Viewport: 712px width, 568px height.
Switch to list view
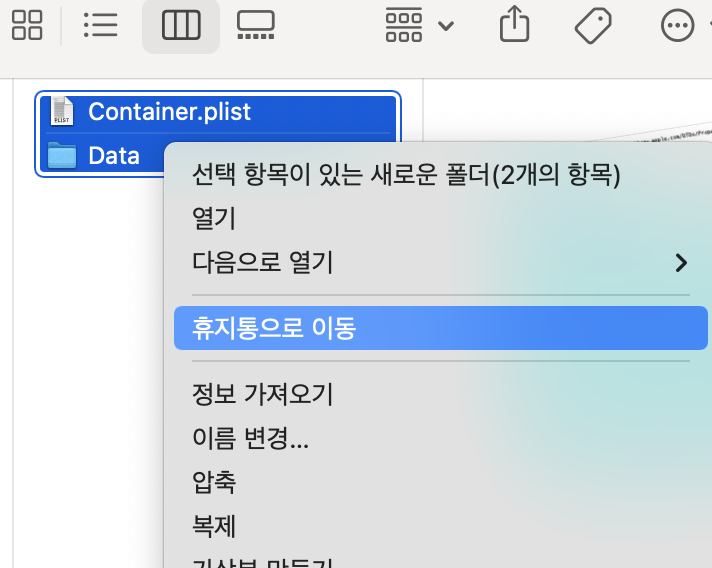pyautogui.click(x=100, y=25)
